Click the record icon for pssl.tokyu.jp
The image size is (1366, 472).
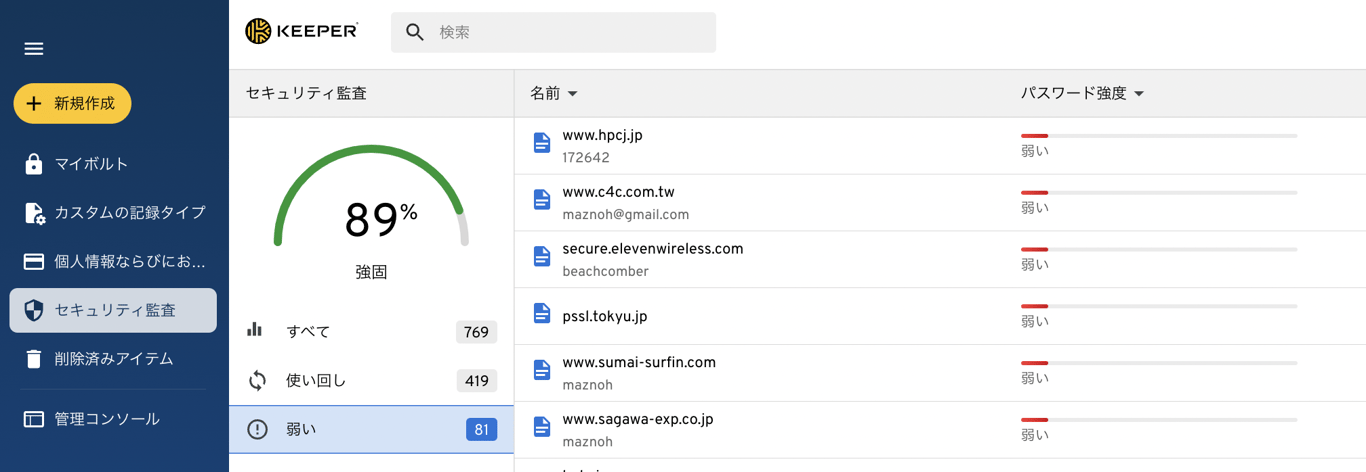tap(542, 314)
